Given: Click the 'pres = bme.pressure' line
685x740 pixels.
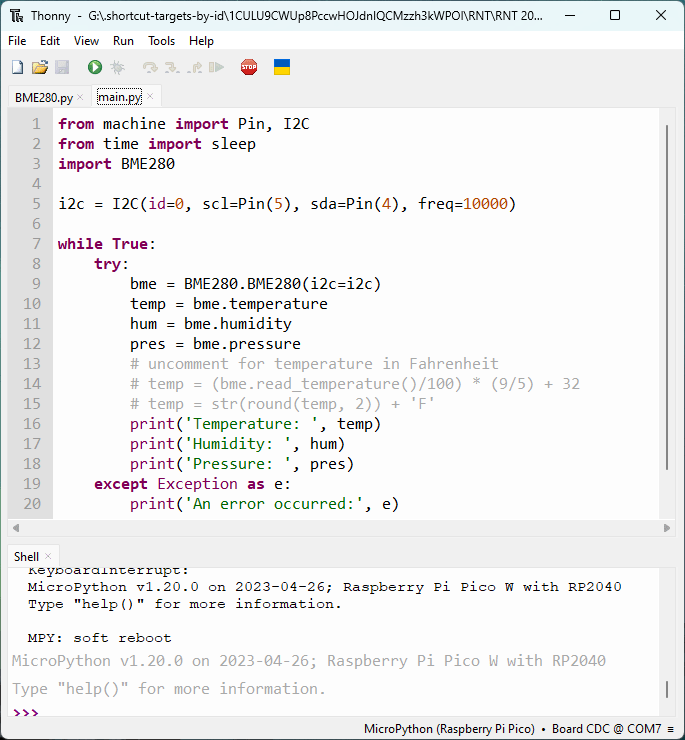Looking at the screenshot, I should pos(215,344).
